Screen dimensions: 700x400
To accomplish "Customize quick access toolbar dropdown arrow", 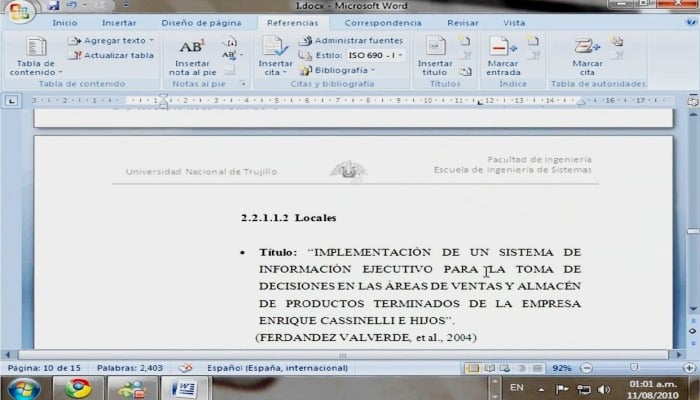I will pyautogui.click(x=126, y=5).
